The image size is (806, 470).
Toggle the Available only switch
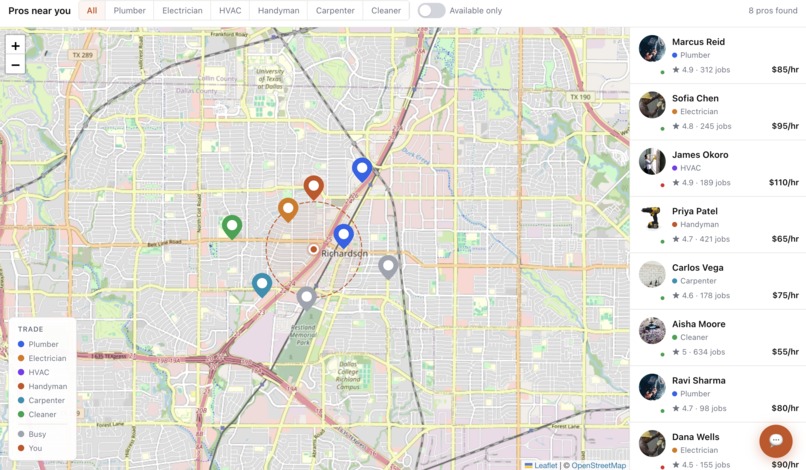(x=431, y=10)
